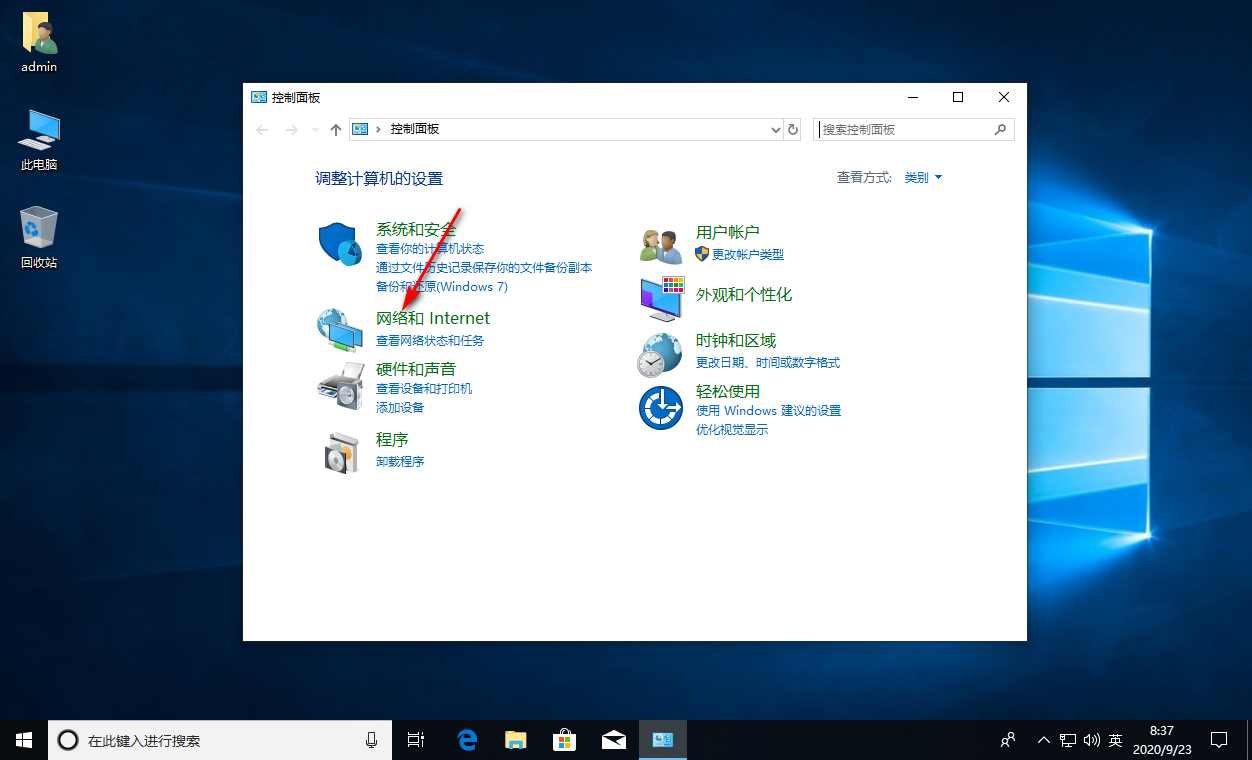Click the 添加设备 link

tap(400, 407)
